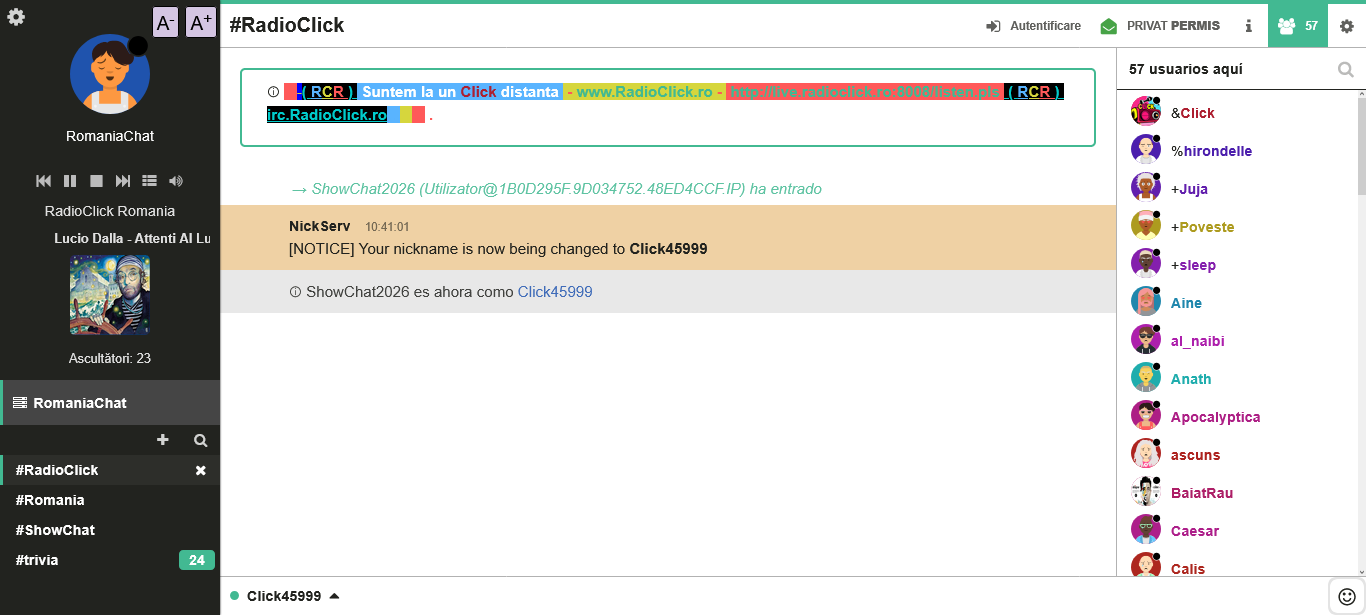This screenshot has width=1366, height=615.
Task: Select user Caesar in list
Action: coord(1195,531)
